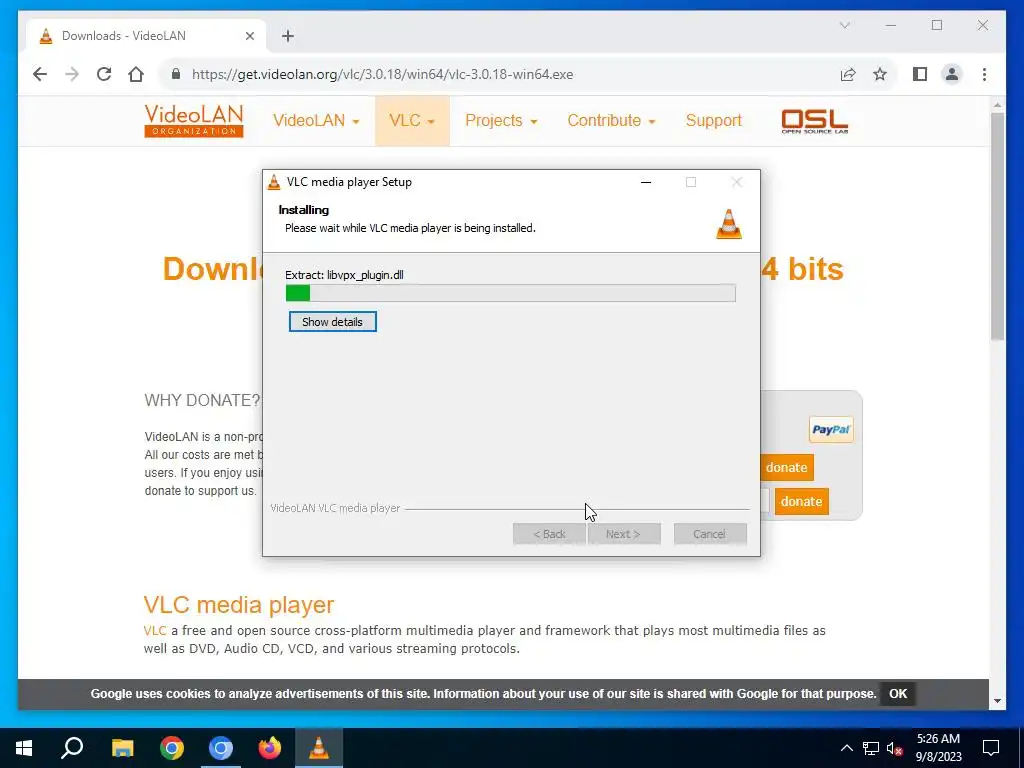Go back using Chrome's back arrow
Screen dimensions: 1024x768
40,74
